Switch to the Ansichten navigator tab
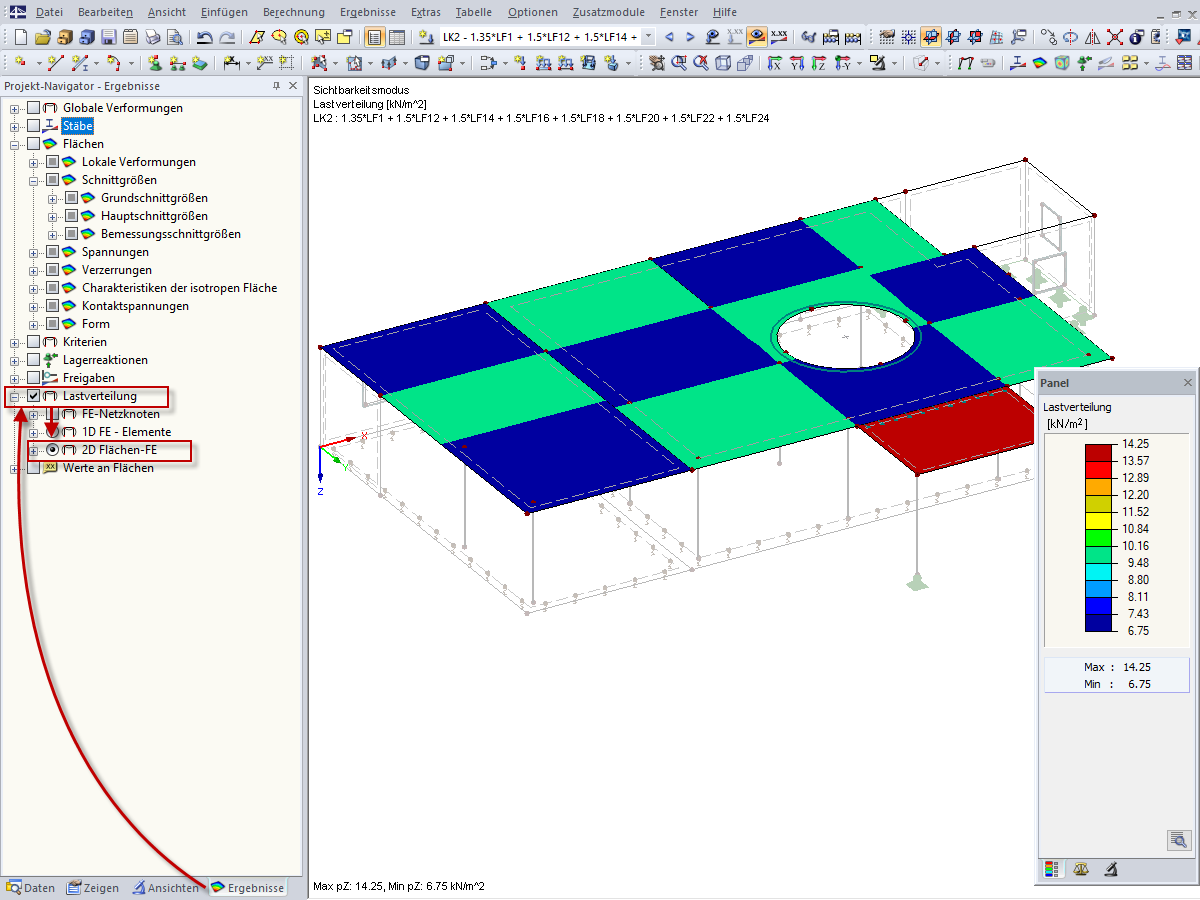1200x900 pixels. click(x=165, y=887)
